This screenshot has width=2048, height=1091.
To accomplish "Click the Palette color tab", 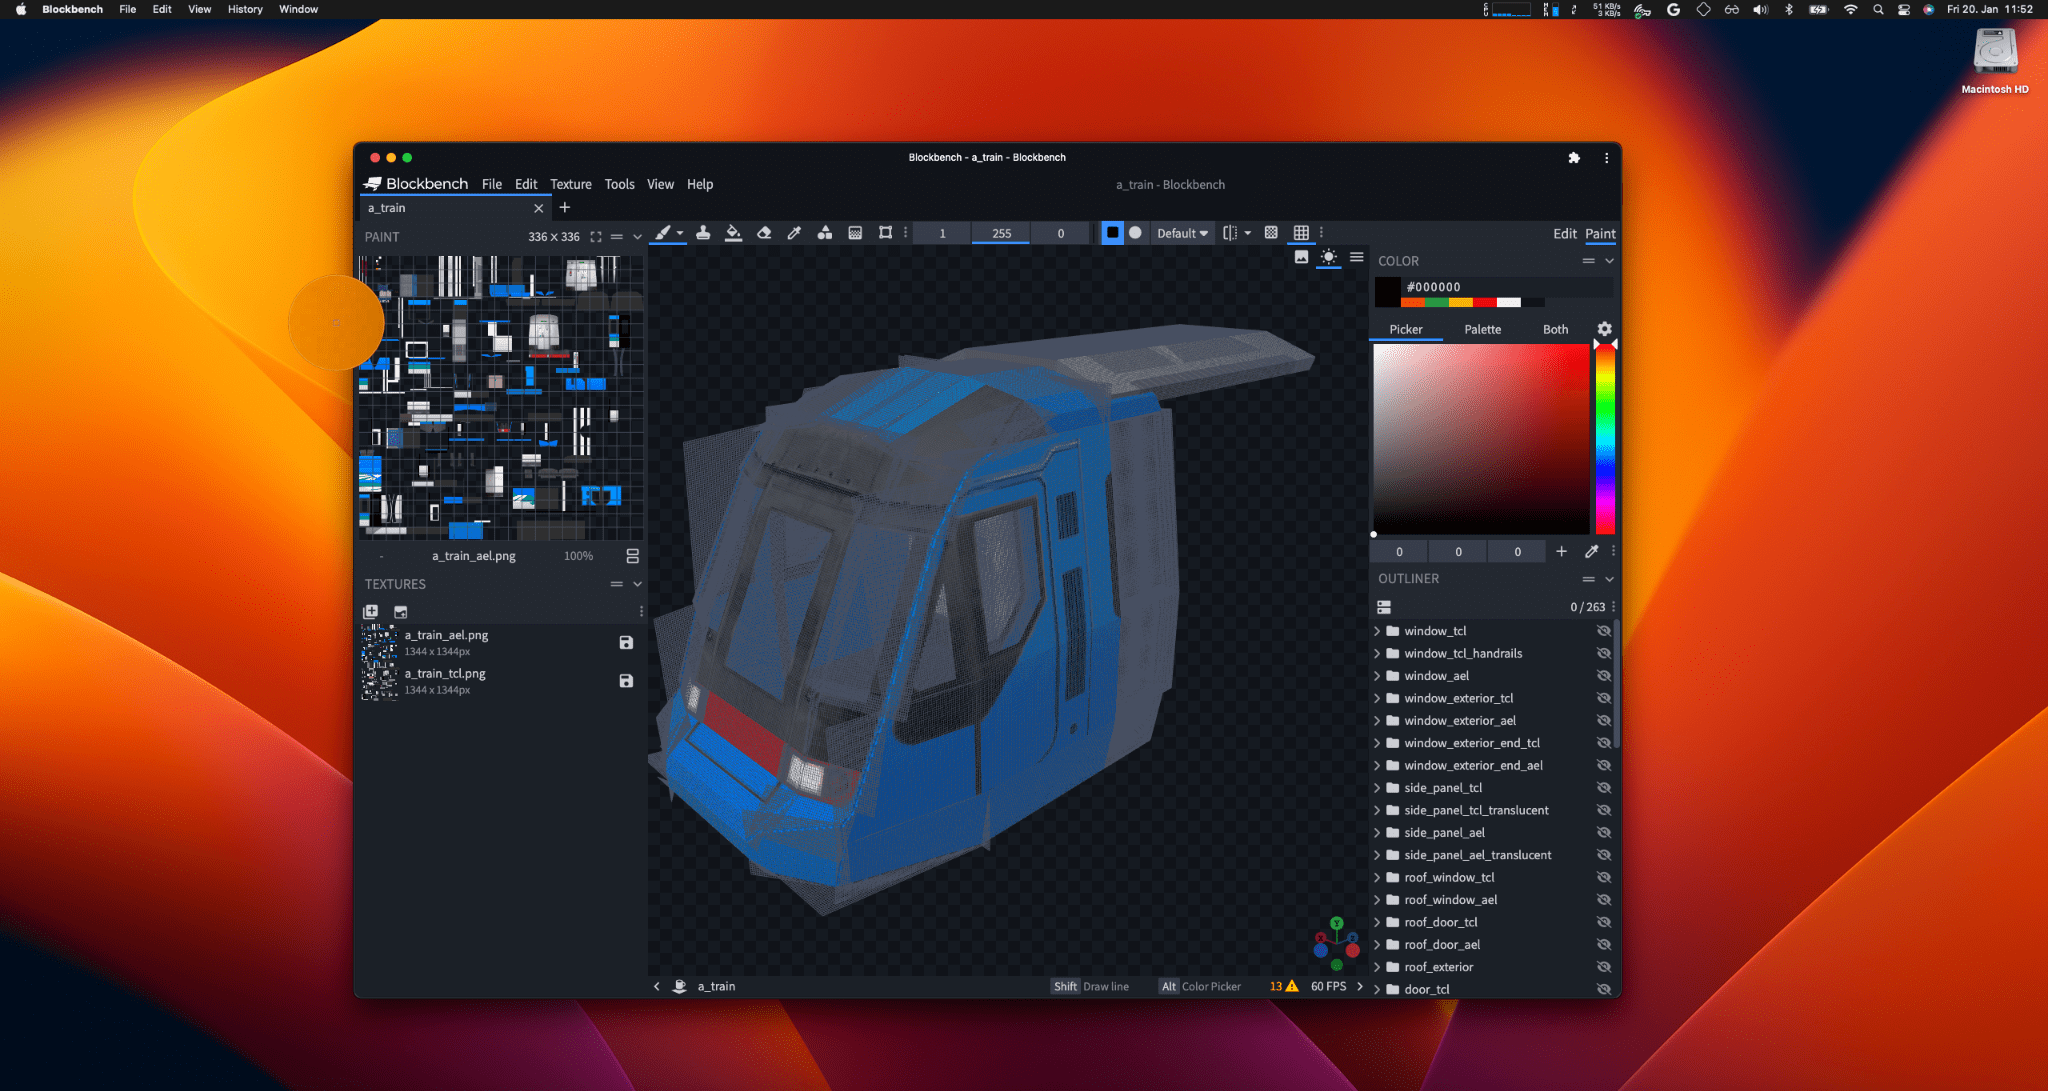I will point(1480,329).
